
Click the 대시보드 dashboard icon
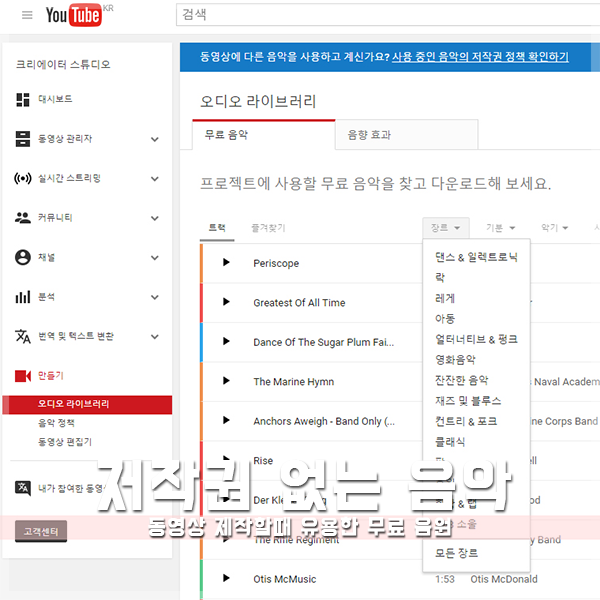click(23, 99)
